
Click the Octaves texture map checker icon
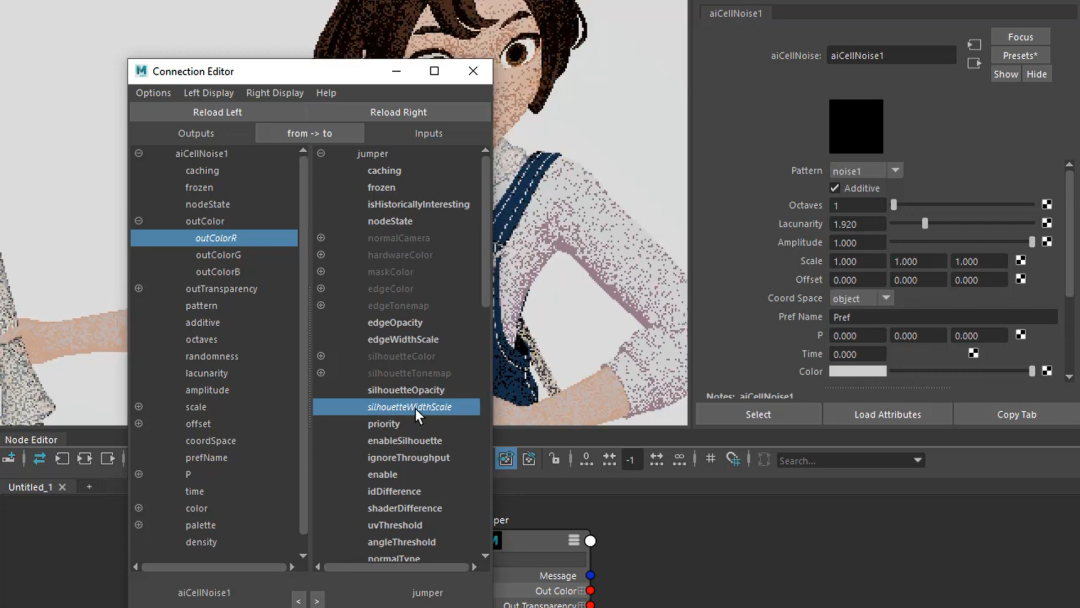coord(1047,205)
